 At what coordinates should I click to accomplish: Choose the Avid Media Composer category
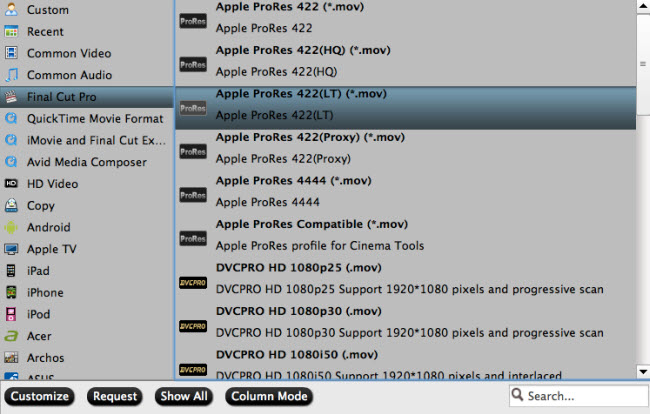click(87, 162)
